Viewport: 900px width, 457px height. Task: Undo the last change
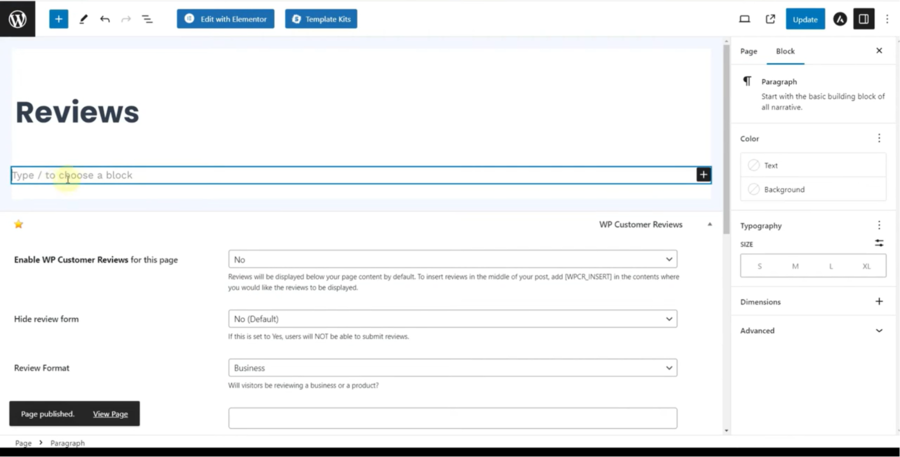tap(104, 19)
